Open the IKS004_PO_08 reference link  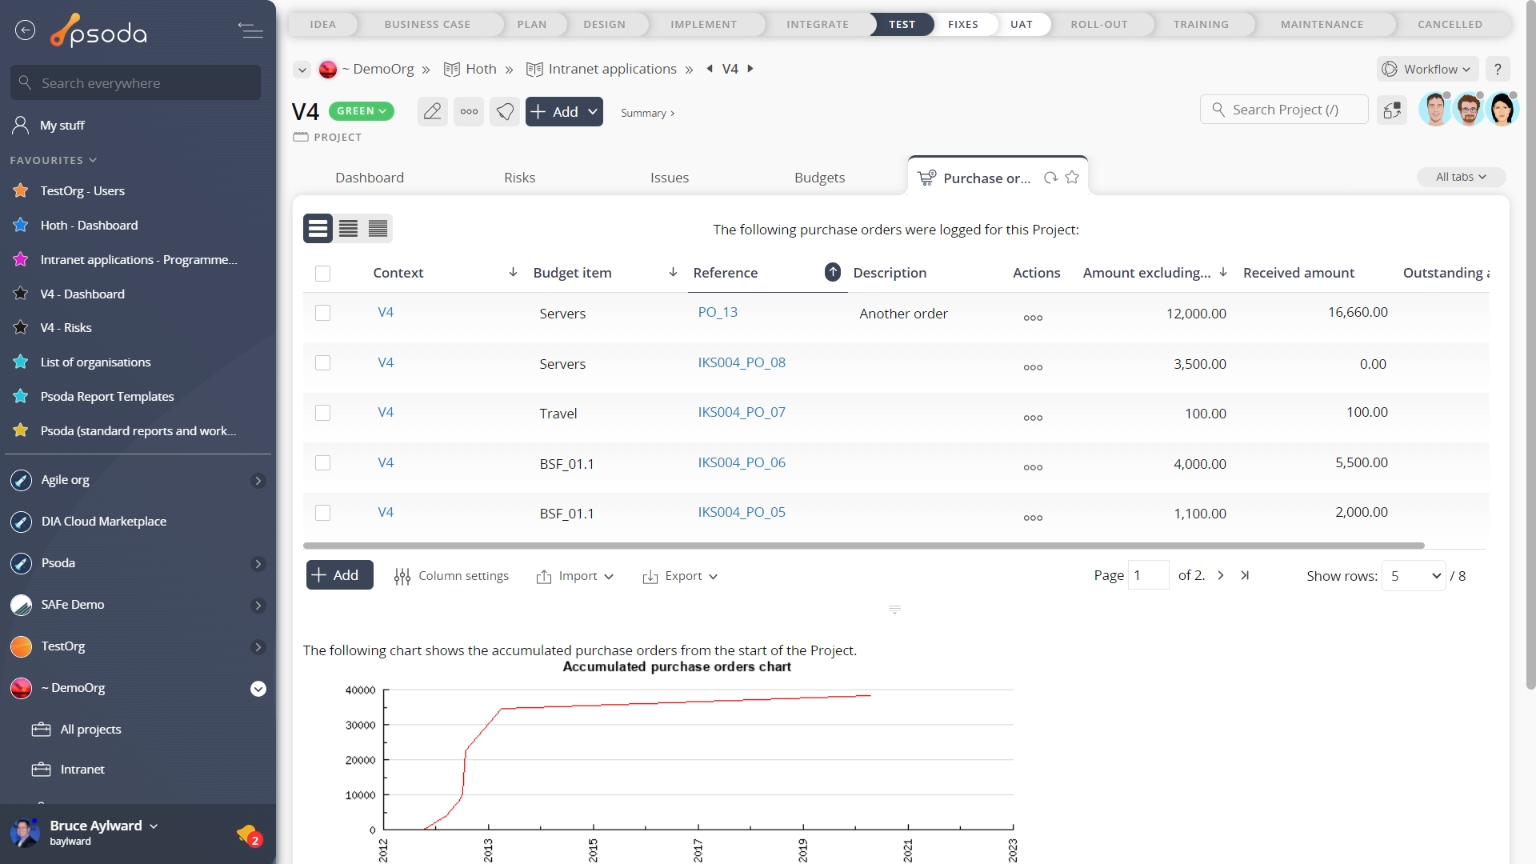pos(742,362)
